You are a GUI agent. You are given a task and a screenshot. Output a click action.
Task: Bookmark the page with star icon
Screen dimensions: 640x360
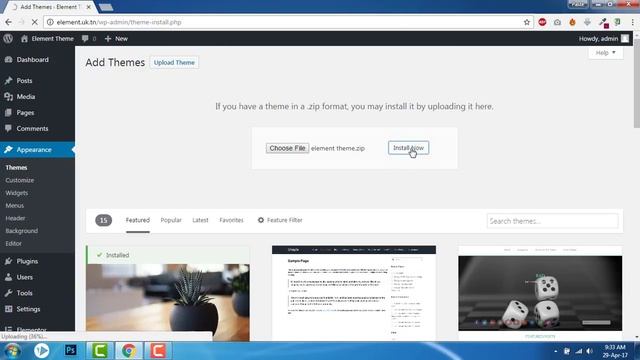(527, 22)
